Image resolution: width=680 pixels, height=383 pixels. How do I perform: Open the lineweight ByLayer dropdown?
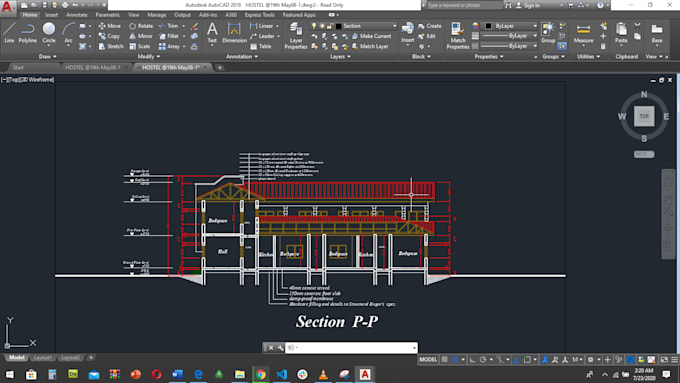coord(510,36)
